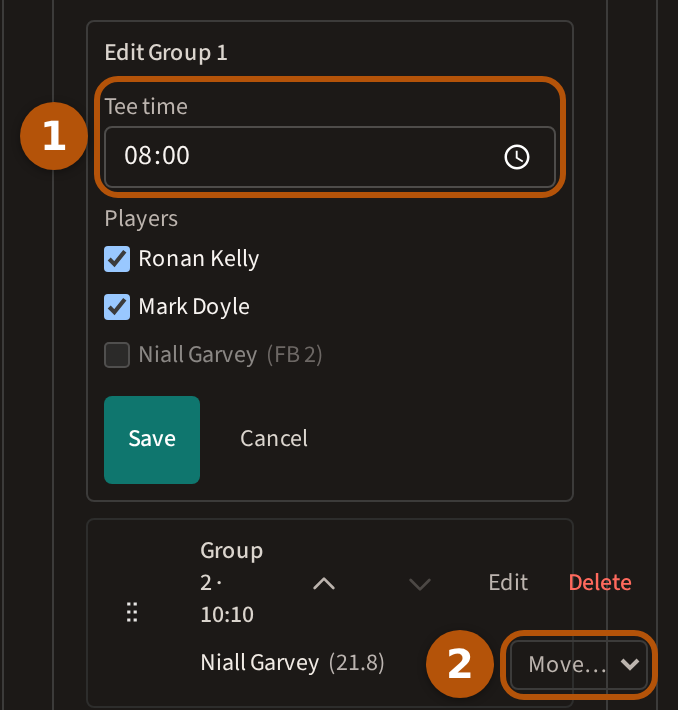The width and height of the screenshot is (678, 710).
Task: Cancel editing Group 1
Action: (x=274, y=438)
